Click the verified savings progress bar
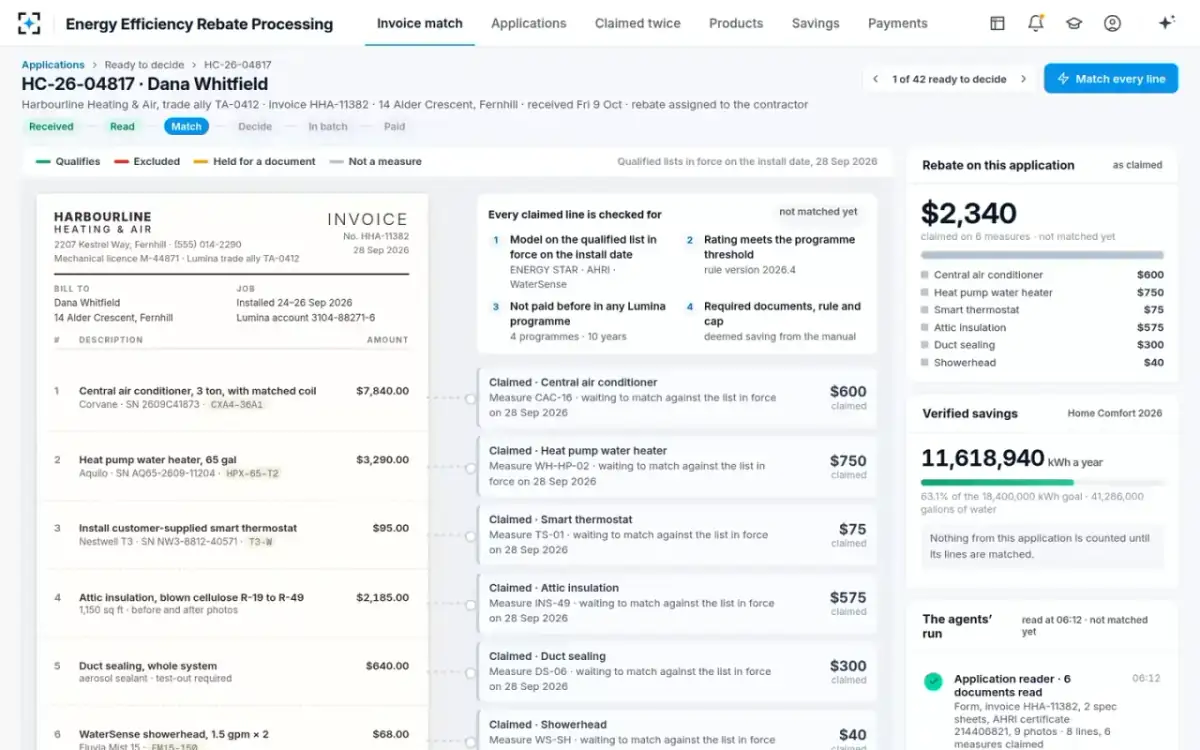Viewport: 1200px width, 750px height. (x=1042, y=482)
